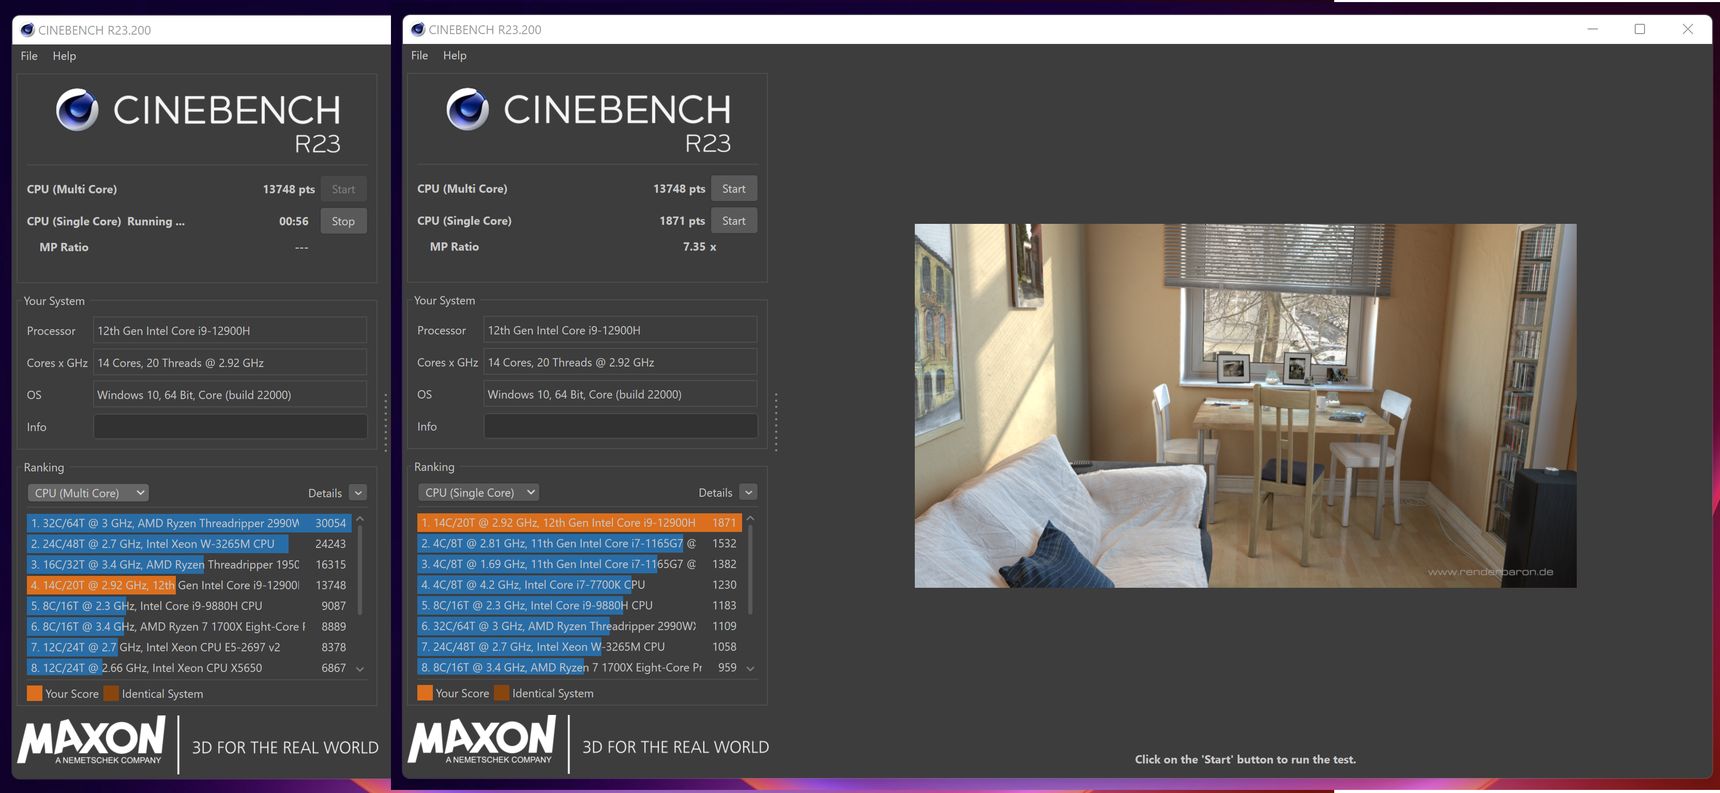This screenshot has width=1720, height=793.
Task: Click Maxon logo in right window
Action: coord(481,740)
